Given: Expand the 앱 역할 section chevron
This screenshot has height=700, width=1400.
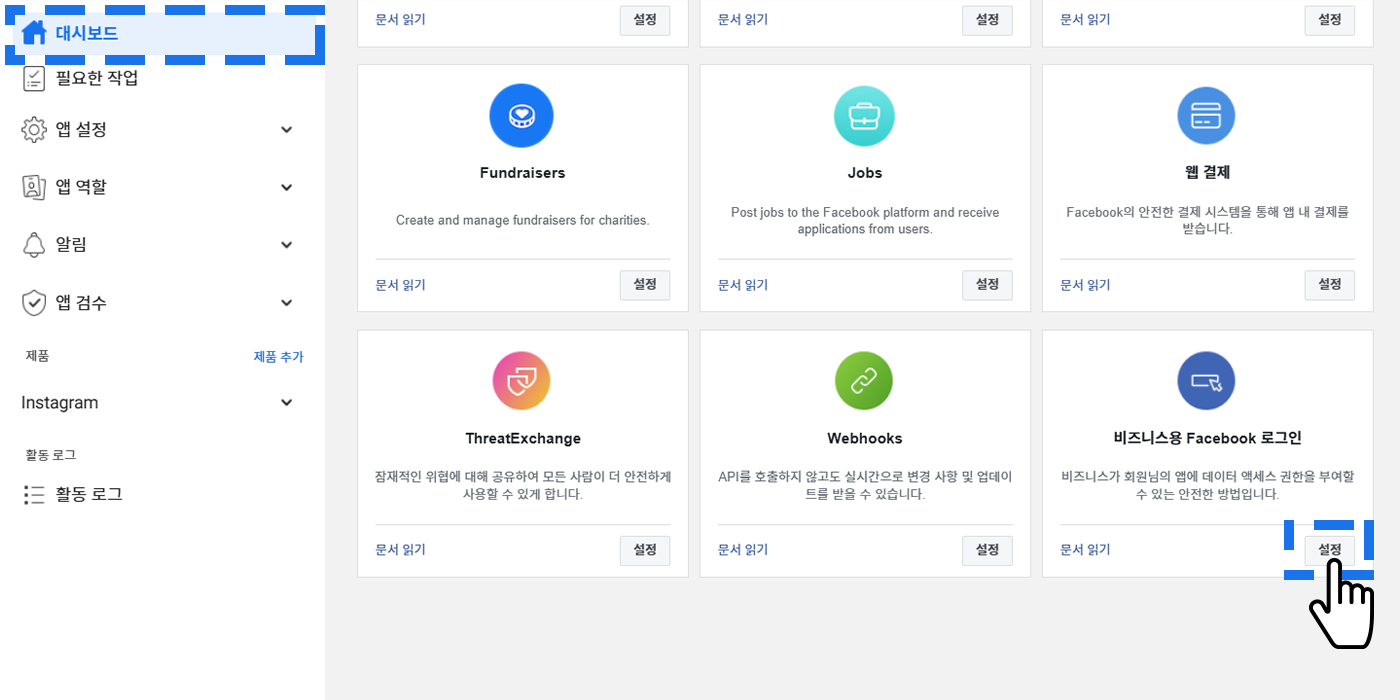Looking at the screenshot, I should pyautogui.click(x=287, y=187).
